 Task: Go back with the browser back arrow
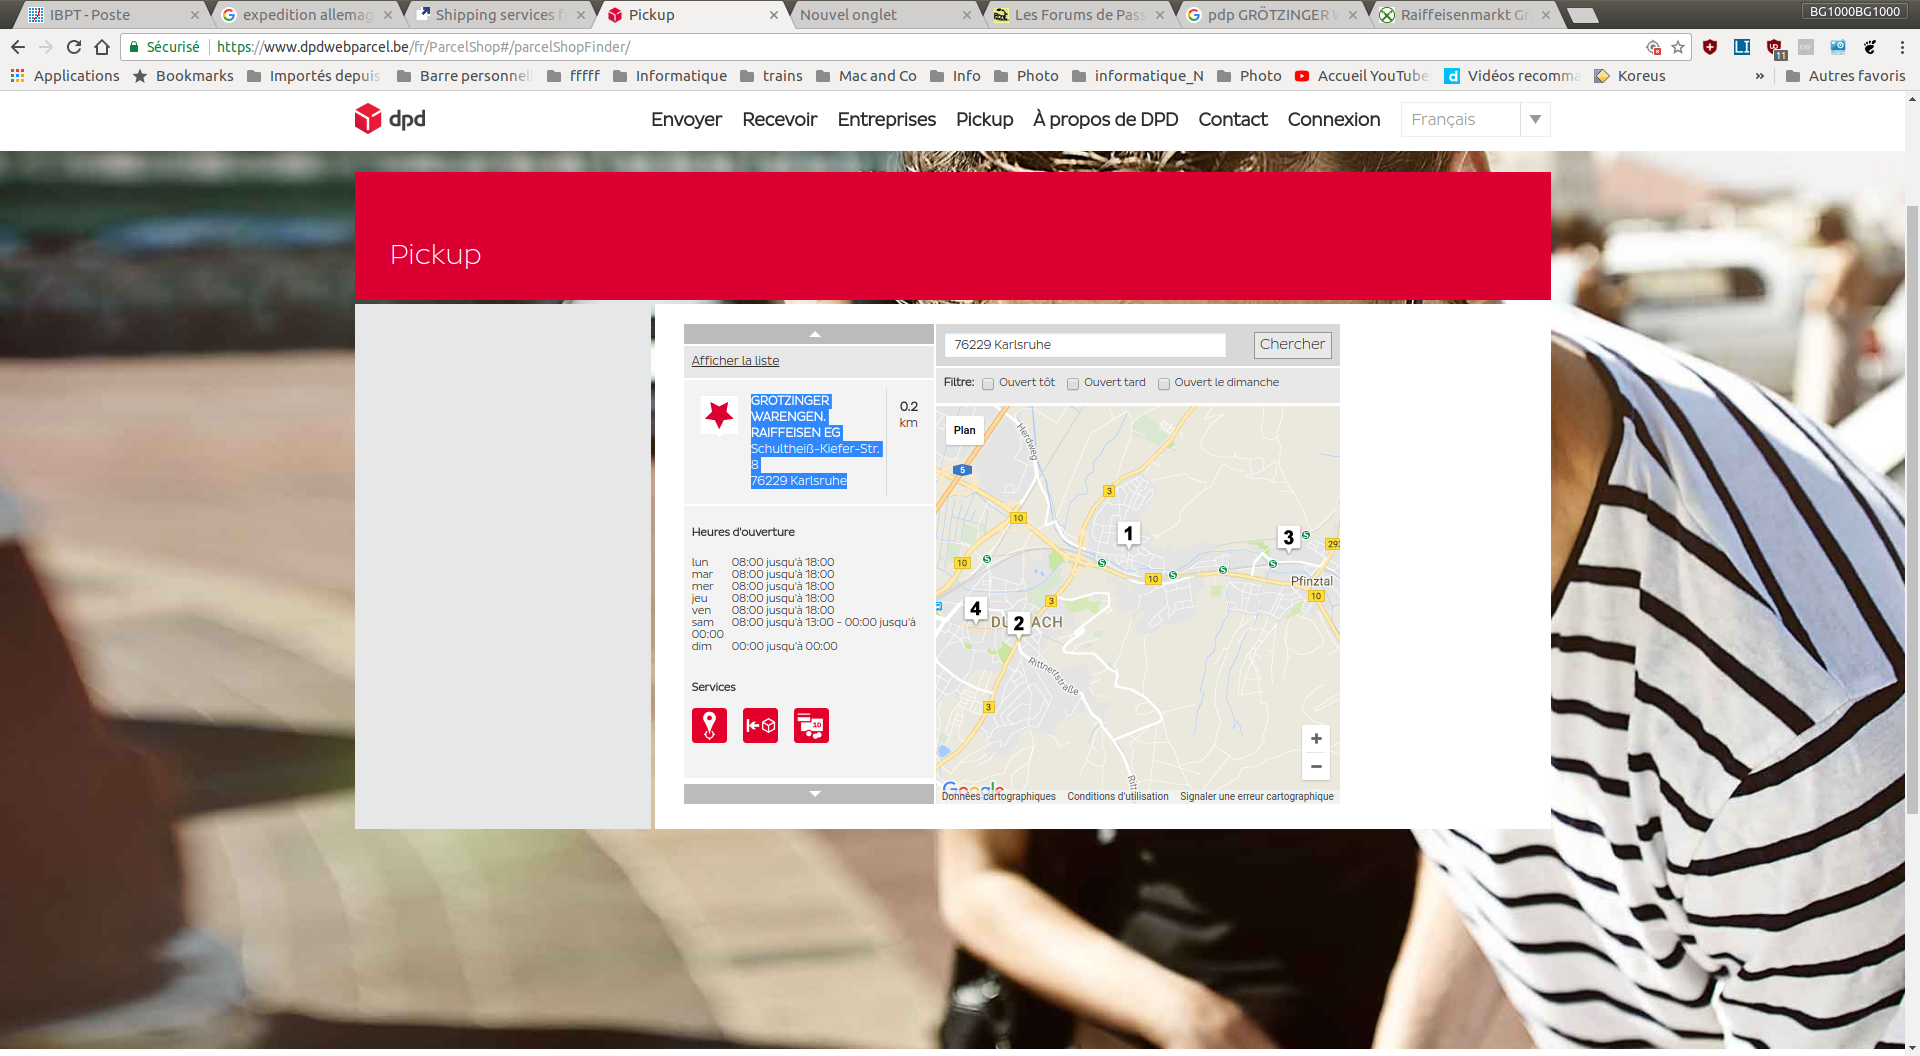tap(18, 47)
